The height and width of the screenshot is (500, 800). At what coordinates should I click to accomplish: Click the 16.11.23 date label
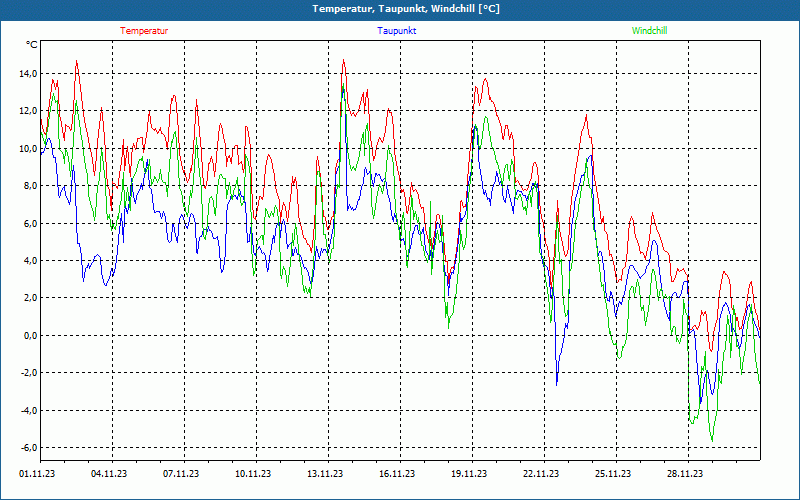(397, 474)
